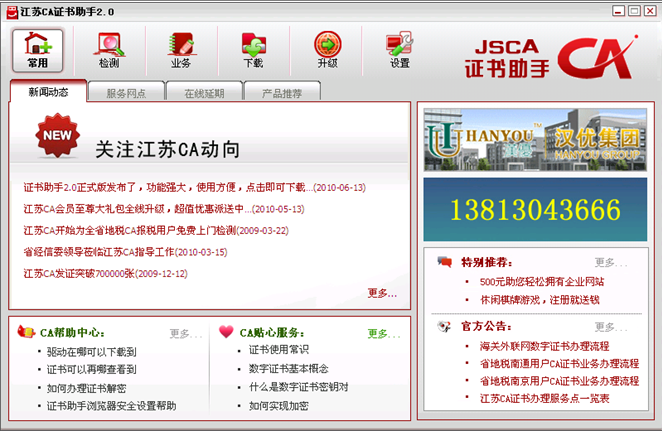
Task: Select the 常用 home toolbar icon
Action: point(38,51)
